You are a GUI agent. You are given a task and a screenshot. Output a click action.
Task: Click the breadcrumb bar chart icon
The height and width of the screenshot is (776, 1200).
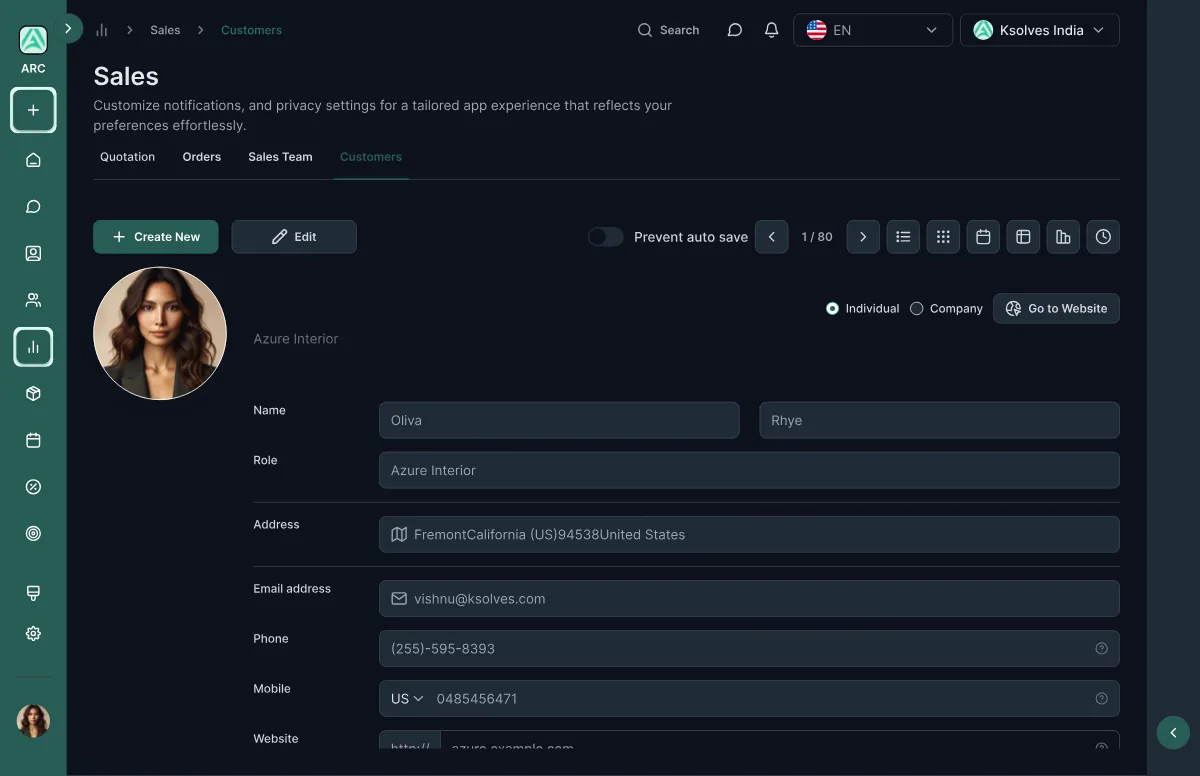click(101, 30)
